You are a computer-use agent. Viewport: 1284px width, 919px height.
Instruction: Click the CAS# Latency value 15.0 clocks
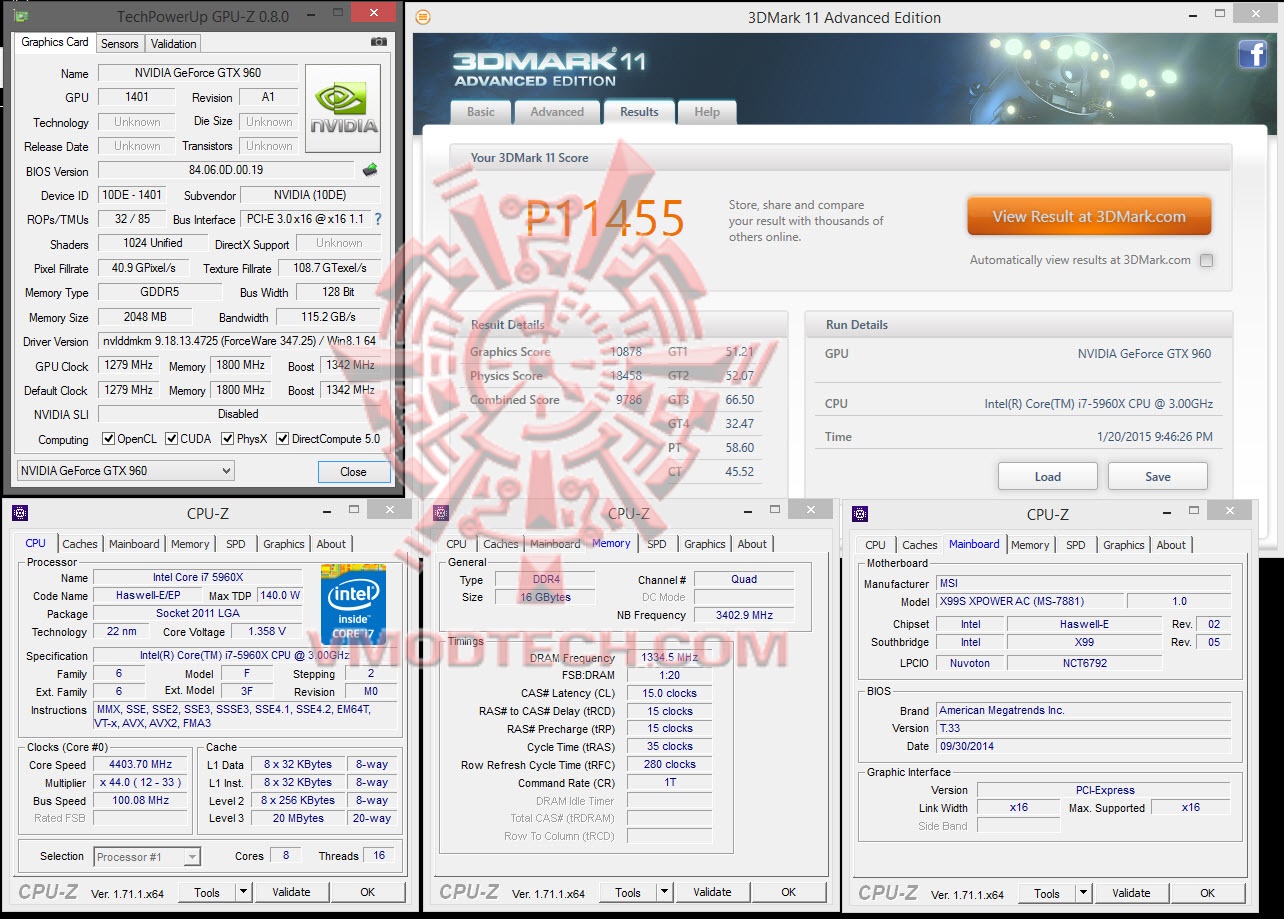coord(671,693)
